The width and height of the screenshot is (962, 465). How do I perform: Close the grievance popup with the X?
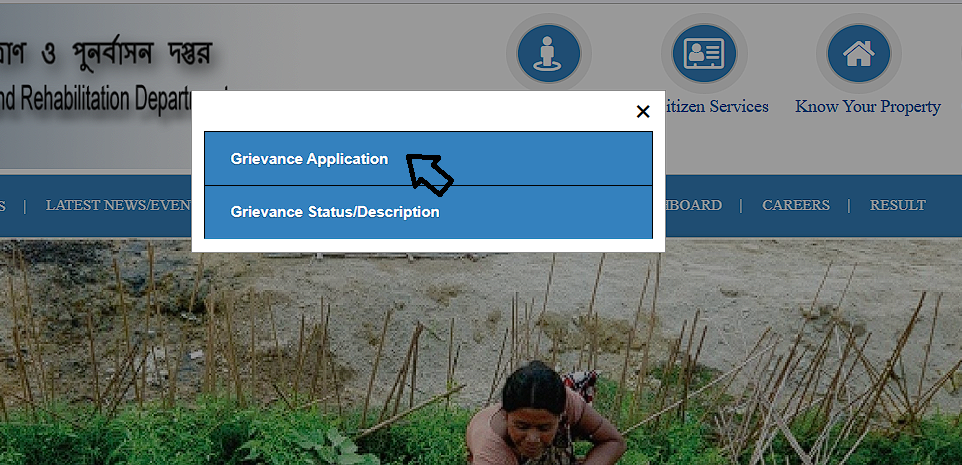642,112
